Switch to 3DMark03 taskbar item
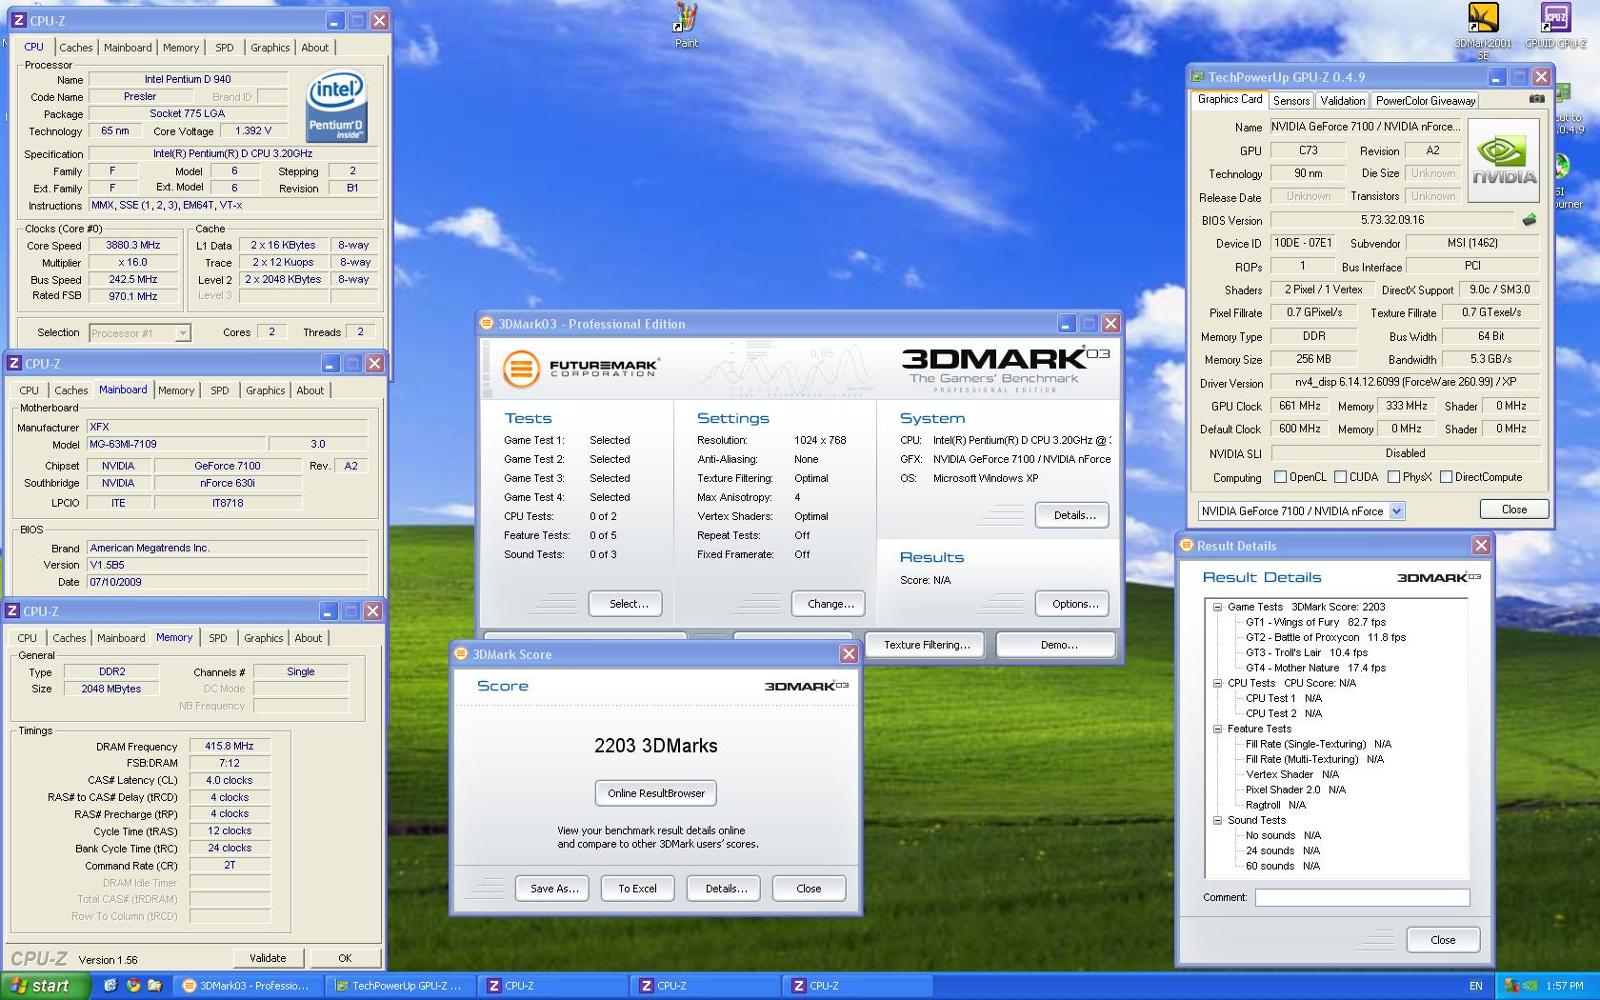1600x1000 pixels. click(247, 986)
